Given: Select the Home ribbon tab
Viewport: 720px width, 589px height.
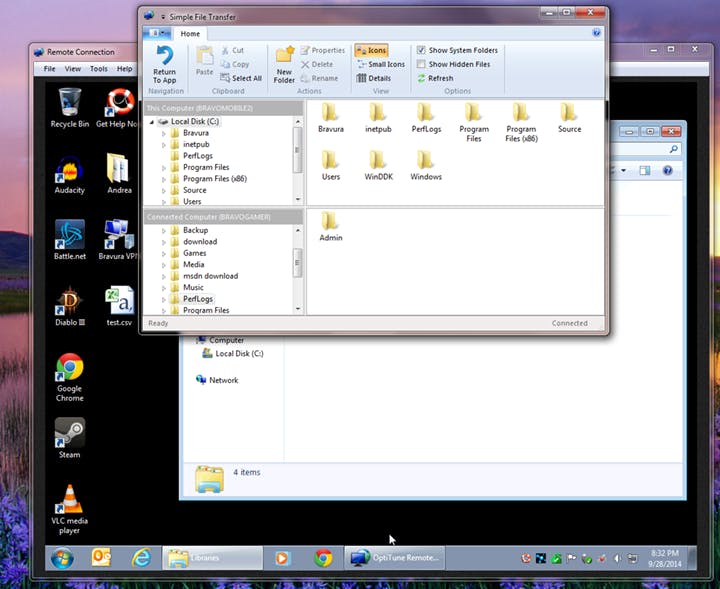Looking at the screenshot, I should tap(190, 33).
